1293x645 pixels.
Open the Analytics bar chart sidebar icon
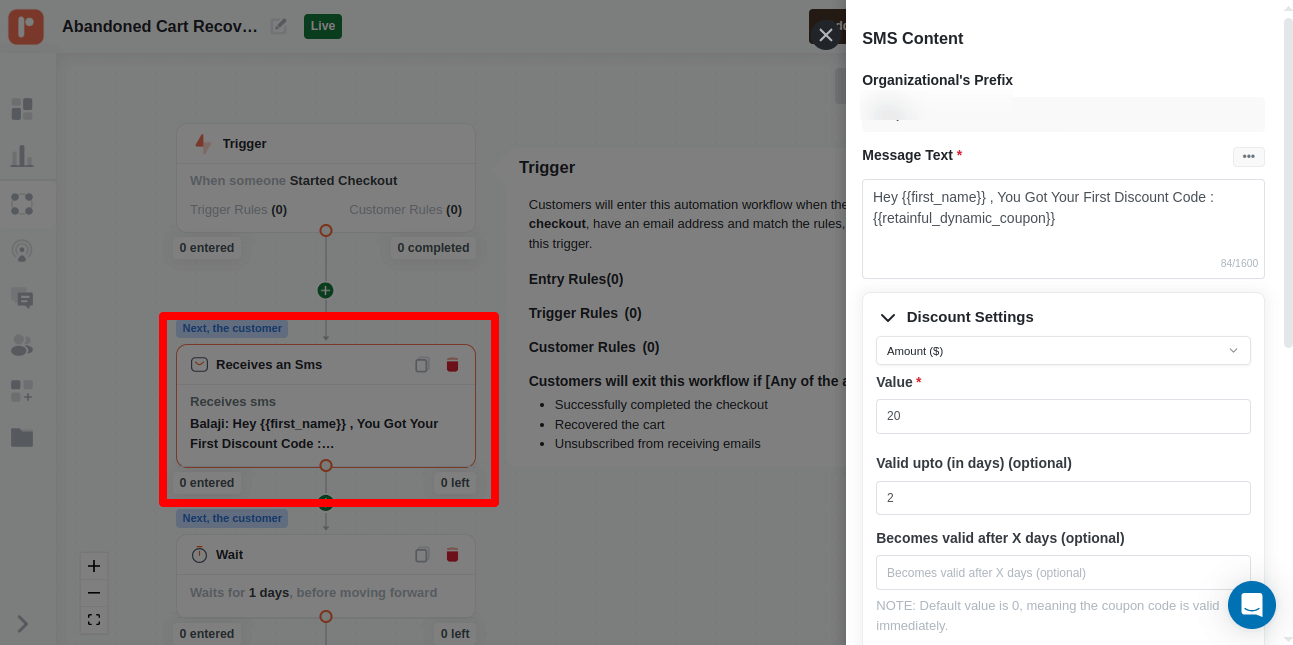(22, 156)
